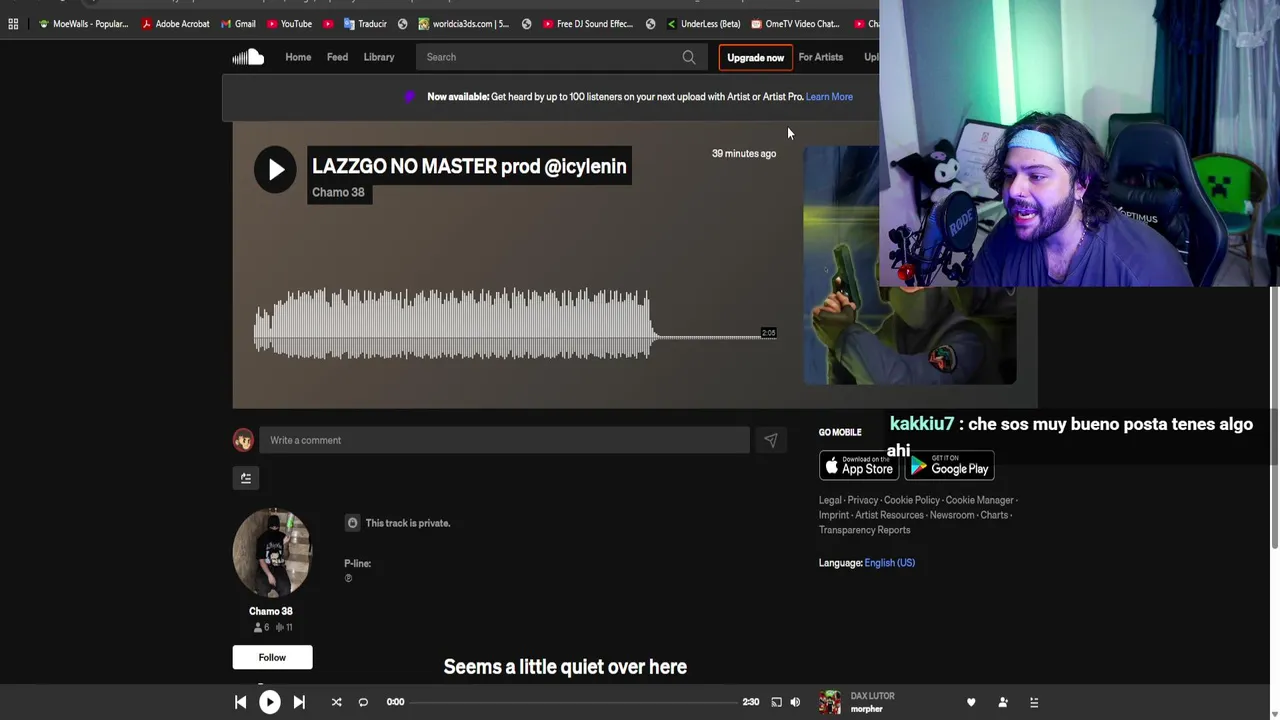This screenshot has width=1280, height=720.
Task: Follow the Learn More link in the banner
Action: click(829, 97)
